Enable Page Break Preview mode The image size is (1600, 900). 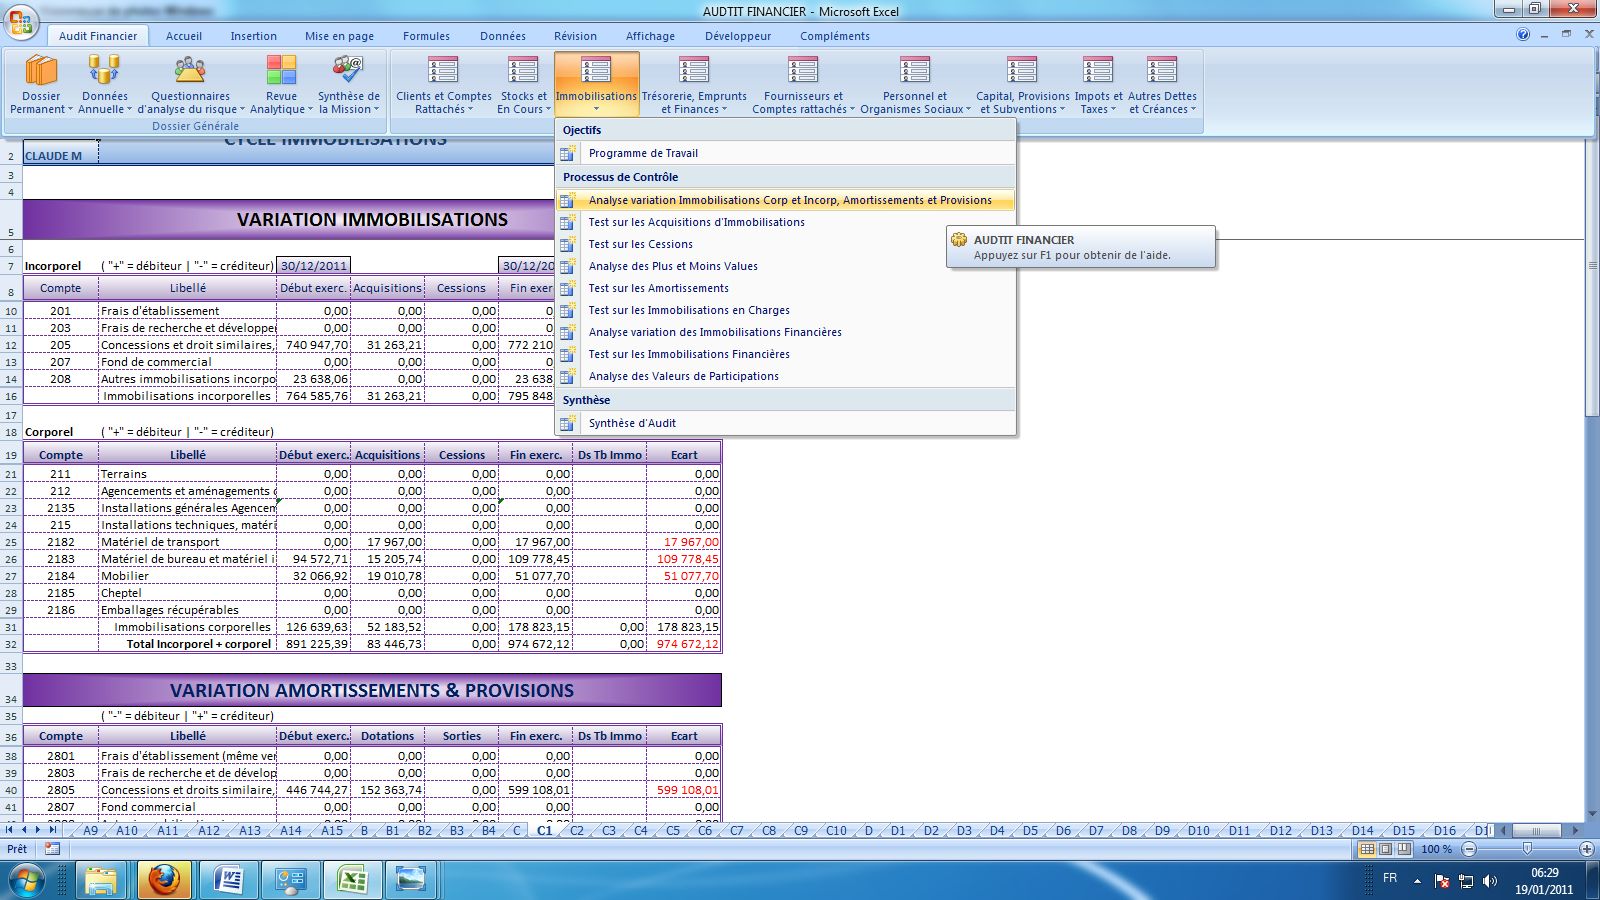[1403, 849]
